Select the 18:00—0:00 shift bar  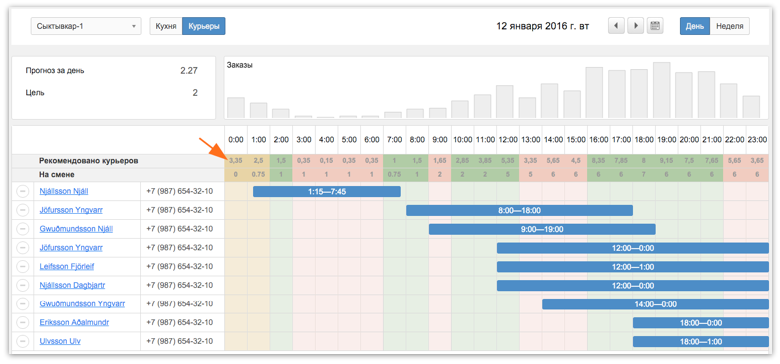(701, 323)
